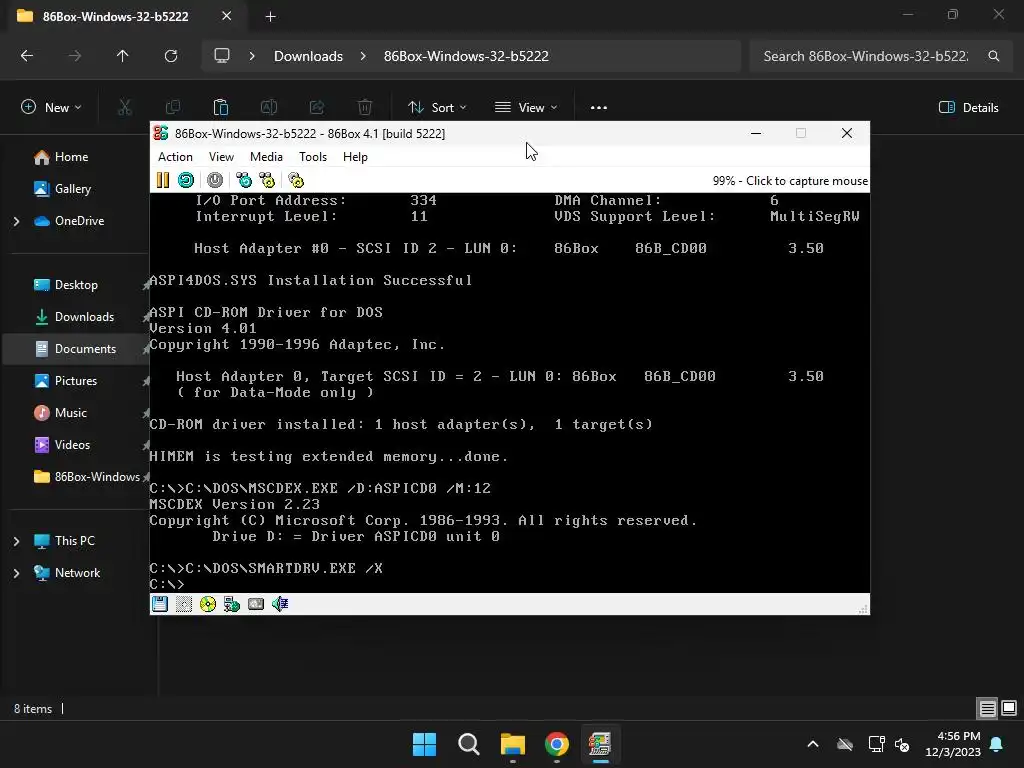
Task: Click the See more ellipsis button
Action: (x=599, y=108)
